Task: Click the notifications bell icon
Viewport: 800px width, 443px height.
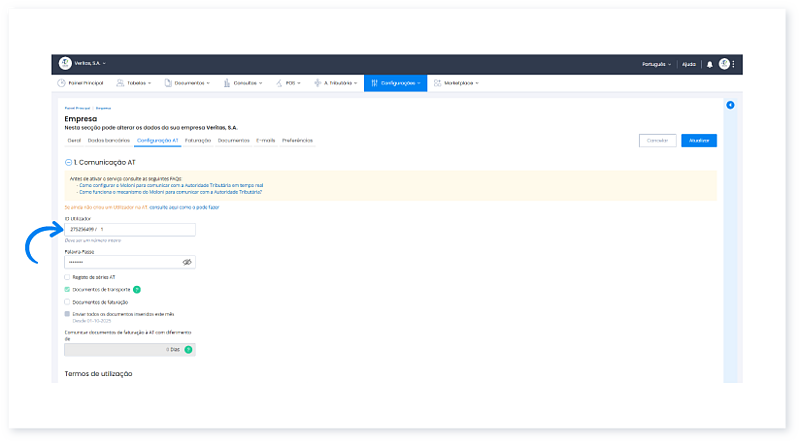Action: tap(710, 64)
